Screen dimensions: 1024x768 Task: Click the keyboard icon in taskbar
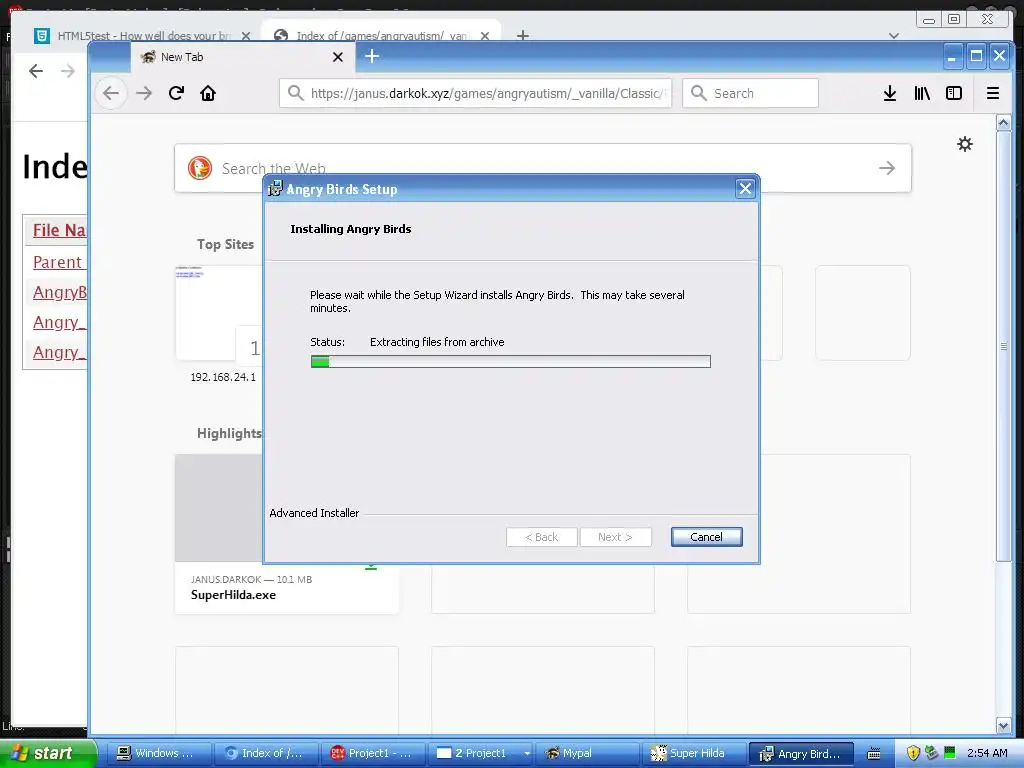pos(874,754)
